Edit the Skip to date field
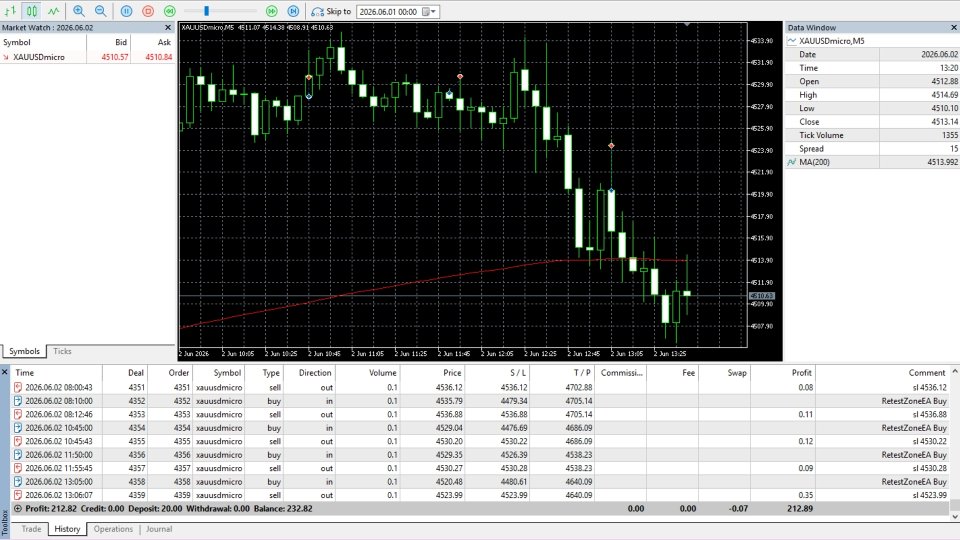Screen dimensions: 960x540 389,12
